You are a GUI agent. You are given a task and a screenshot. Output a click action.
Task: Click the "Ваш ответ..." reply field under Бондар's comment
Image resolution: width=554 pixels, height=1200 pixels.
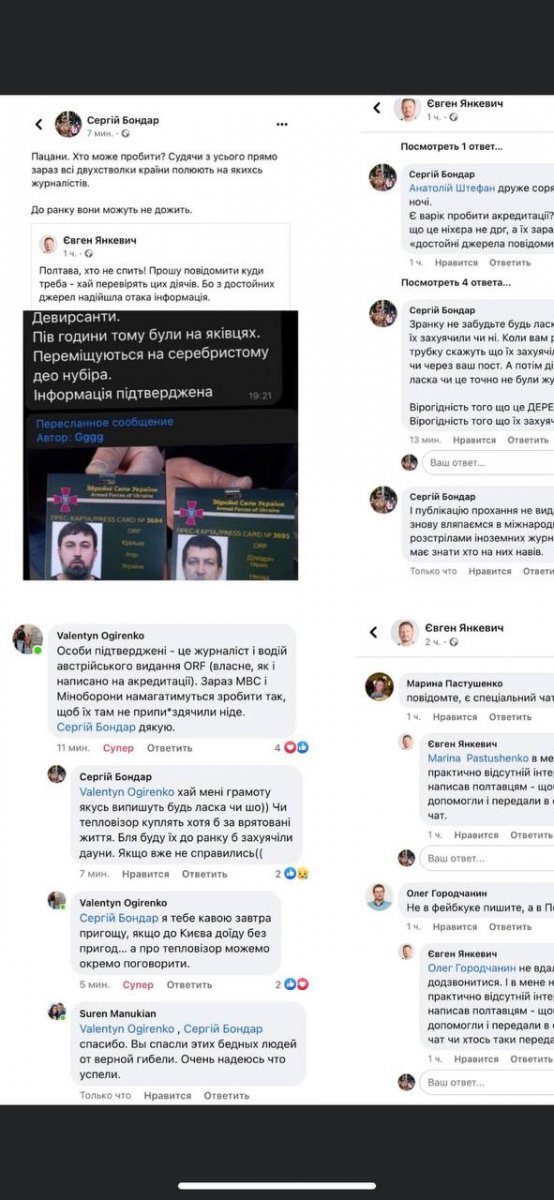tap(487, 463)
